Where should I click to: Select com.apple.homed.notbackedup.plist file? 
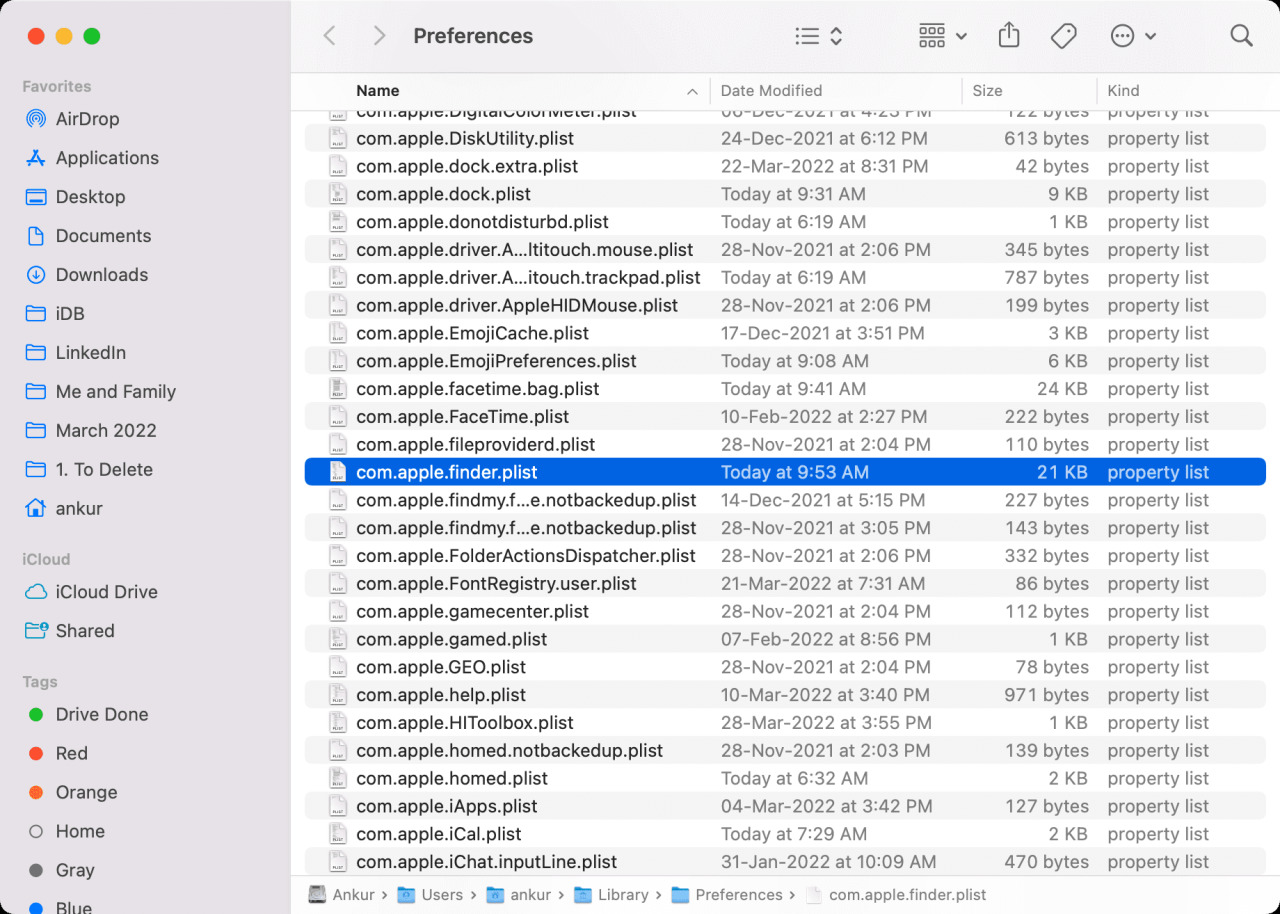click(x=785, y=751)
